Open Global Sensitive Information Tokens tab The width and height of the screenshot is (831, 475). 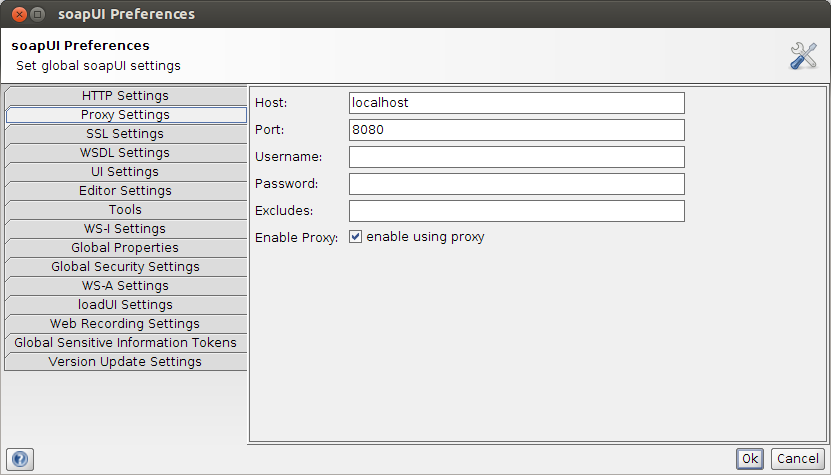pos(126,343)
